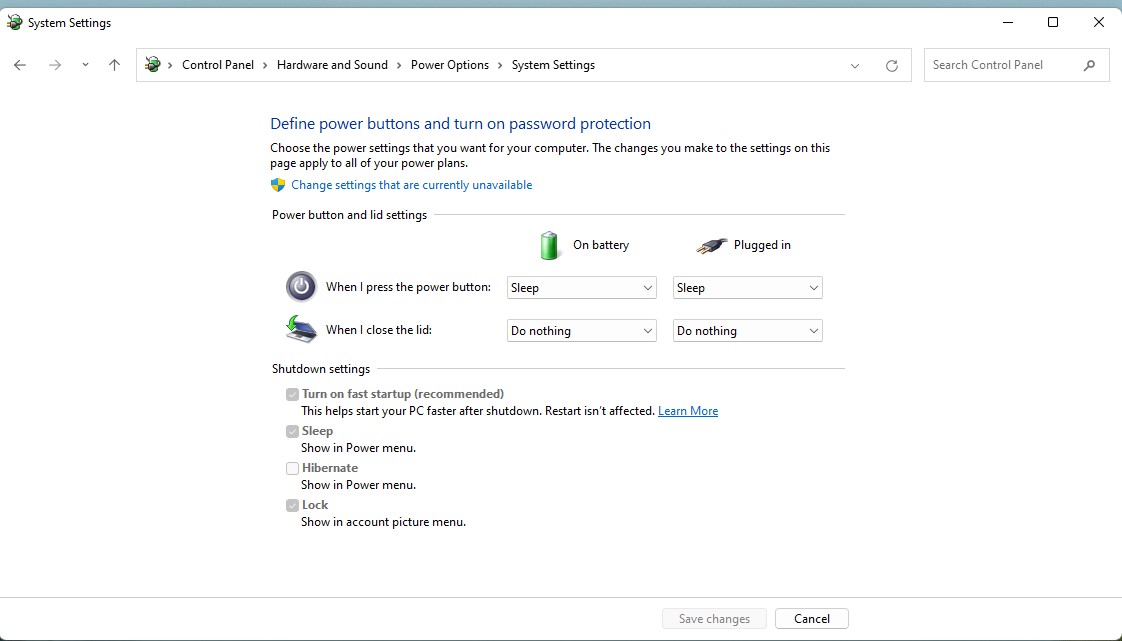Open the recent locations chevron

(x=85, y=65)
